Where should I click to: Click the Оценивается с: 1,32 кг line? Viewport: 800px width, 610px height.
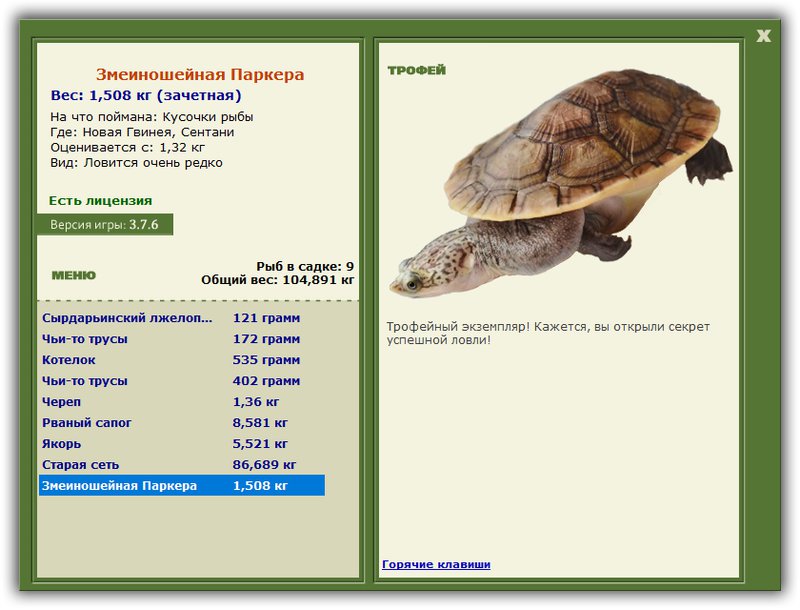(128, 147)
